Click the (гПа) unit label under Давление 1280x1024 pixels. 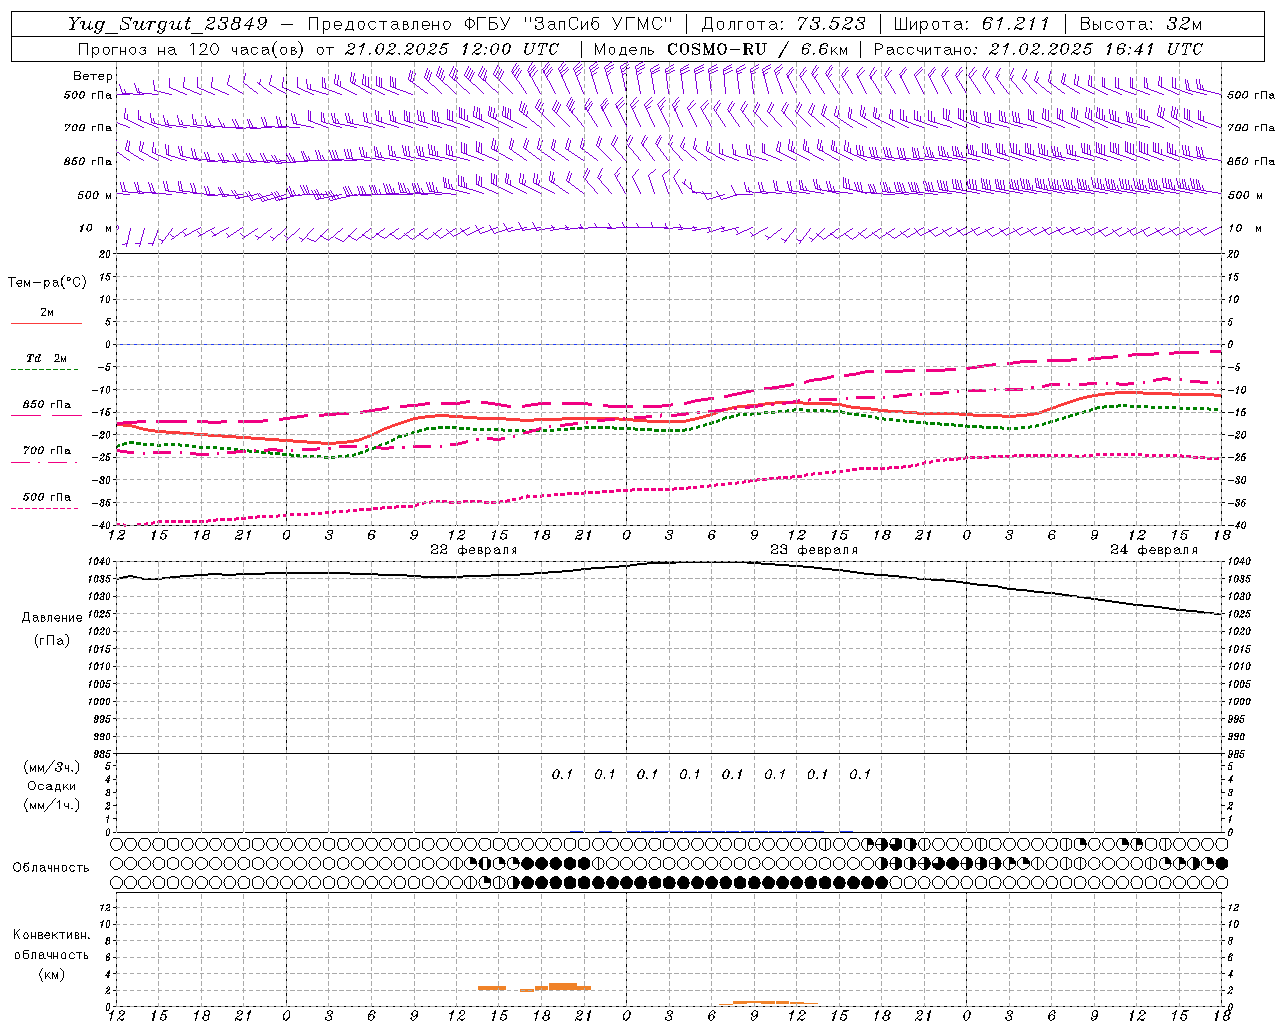coord(52,640)
